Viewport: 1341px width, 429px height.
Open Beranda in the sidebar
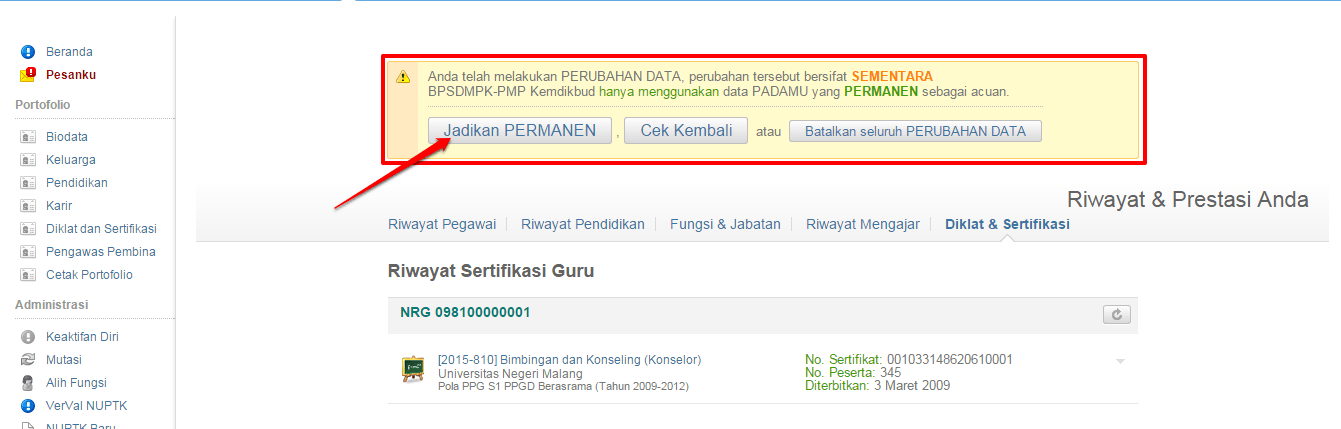[69, 52]
